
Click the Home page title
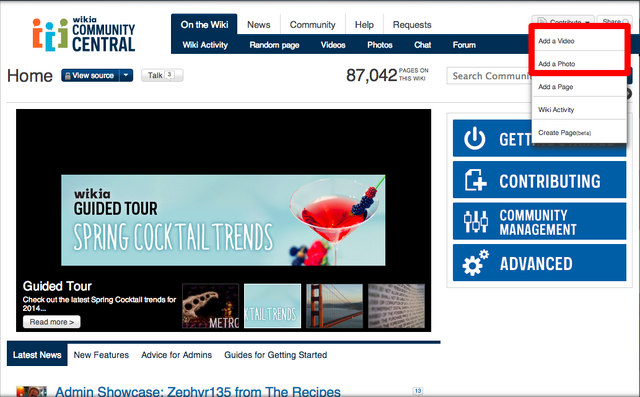point(30,76)
